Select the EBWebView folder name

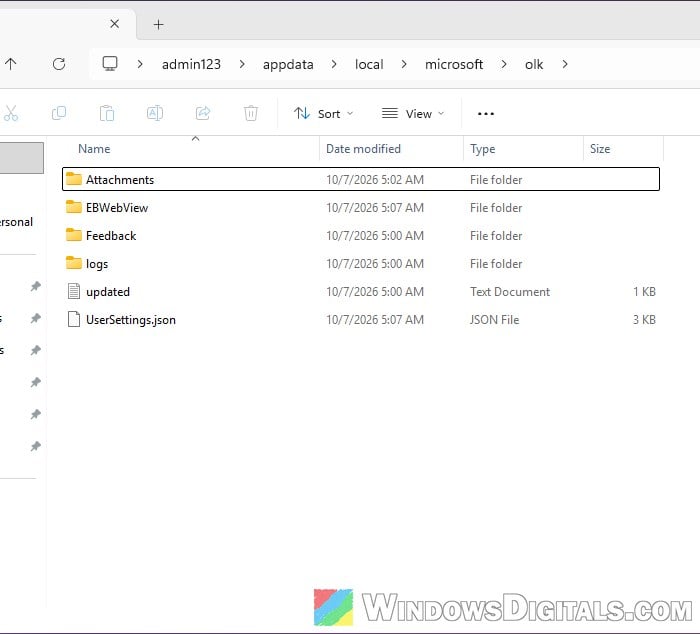pyautogui.click(x=117, y=208)
